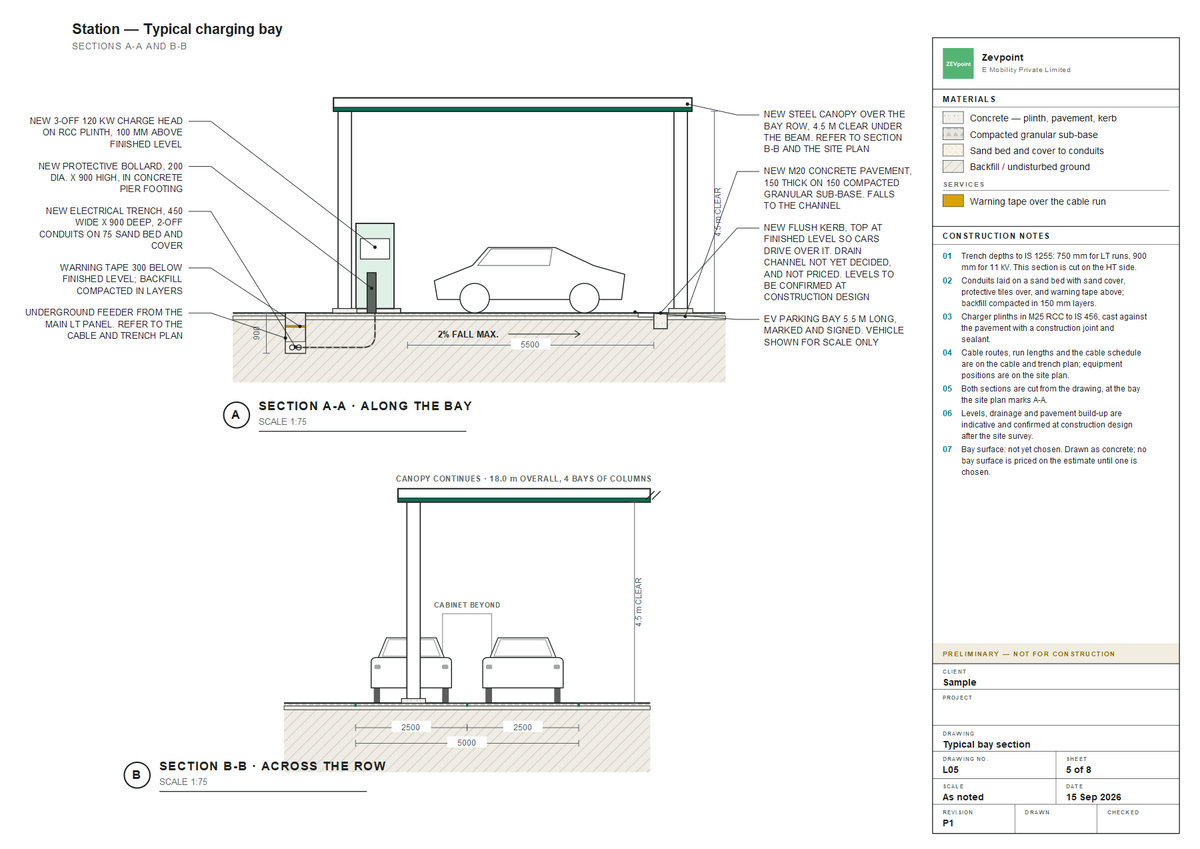Select the circled A section marker

[236, 417]
